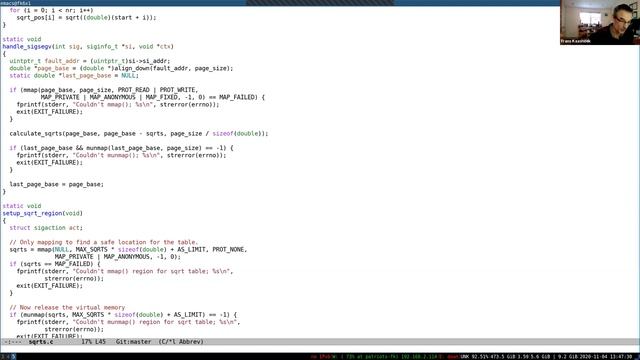Click 'if (sqrts == MAP_FAILED)' condition
Viewport: 640px width, 360px height.
pos(55,264)
